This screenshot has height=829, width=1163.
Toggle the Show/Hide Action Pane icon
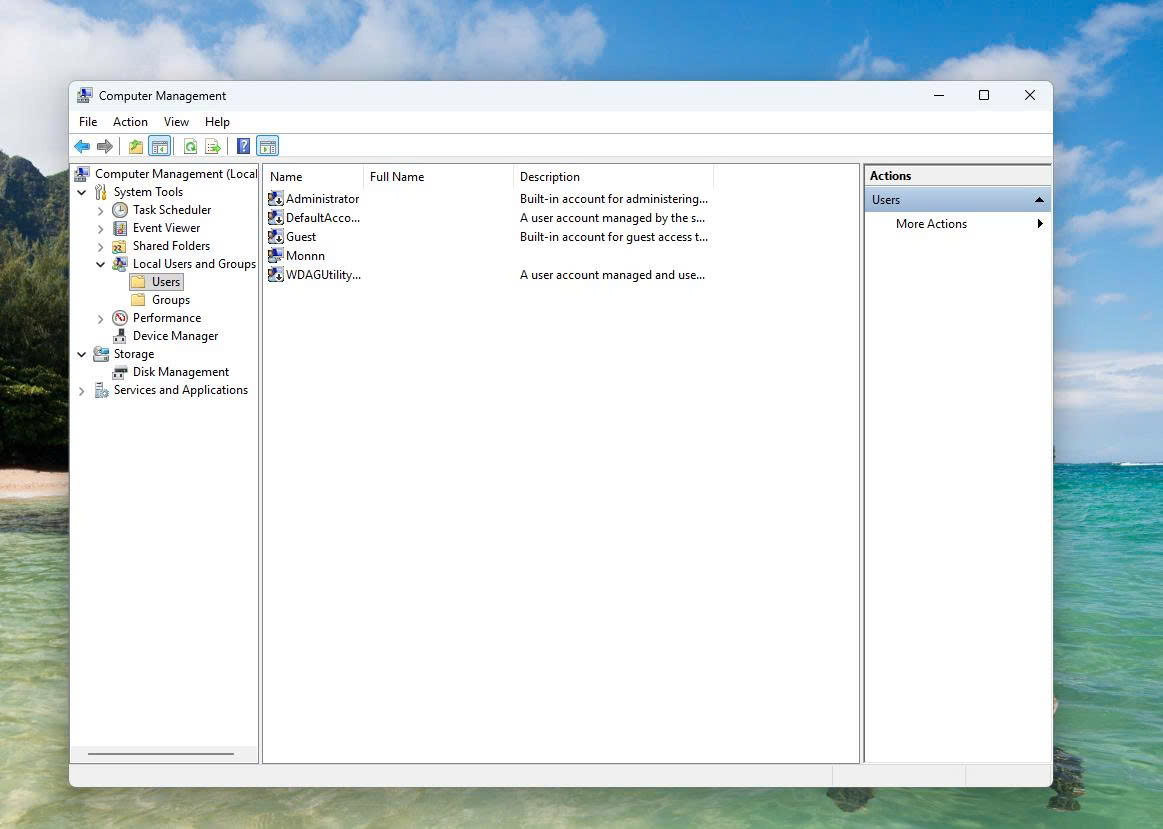268,147
